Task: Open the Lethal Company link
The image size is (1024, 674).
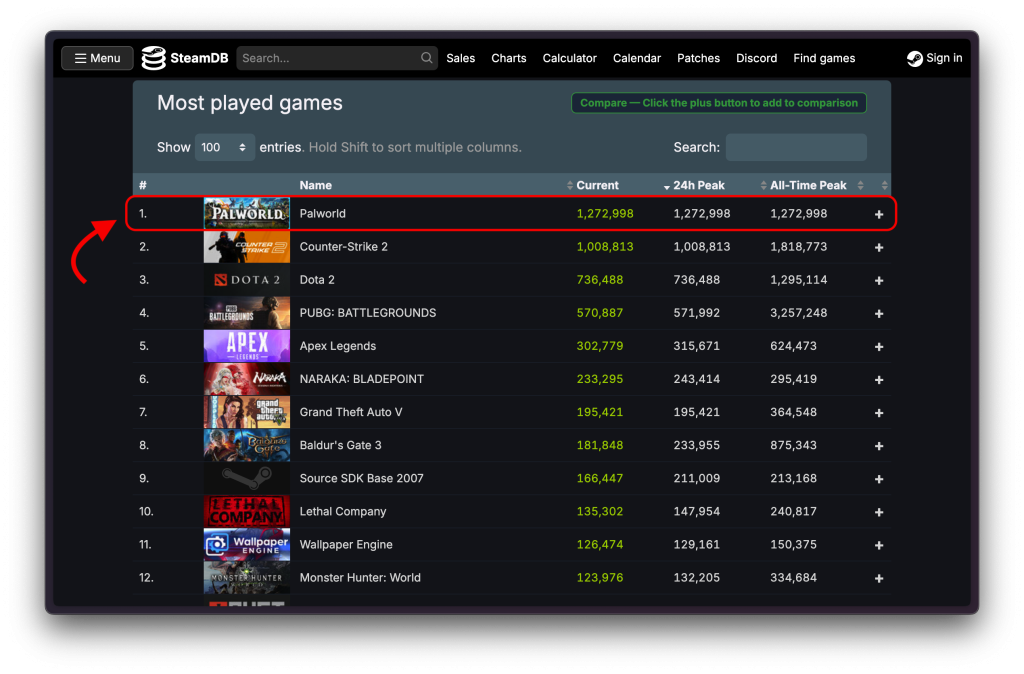Action: click(343, 511)
